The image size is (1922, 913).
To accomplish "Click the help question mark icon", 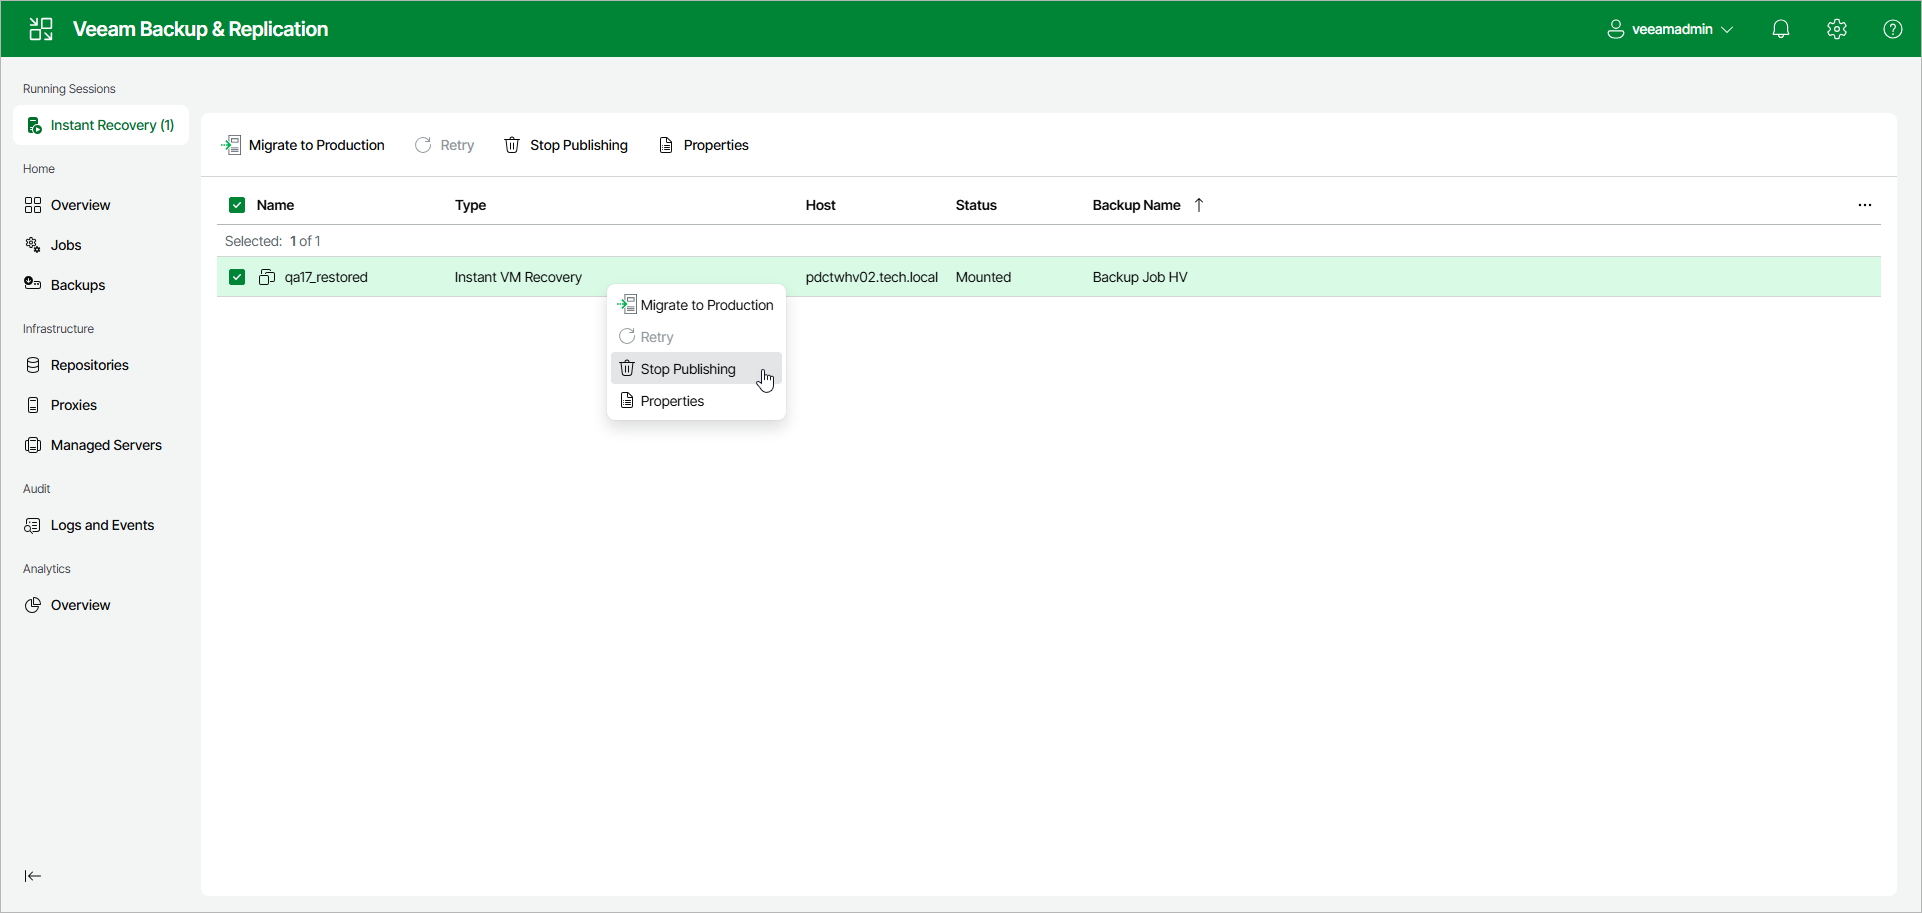I will tap(1893, 29).
